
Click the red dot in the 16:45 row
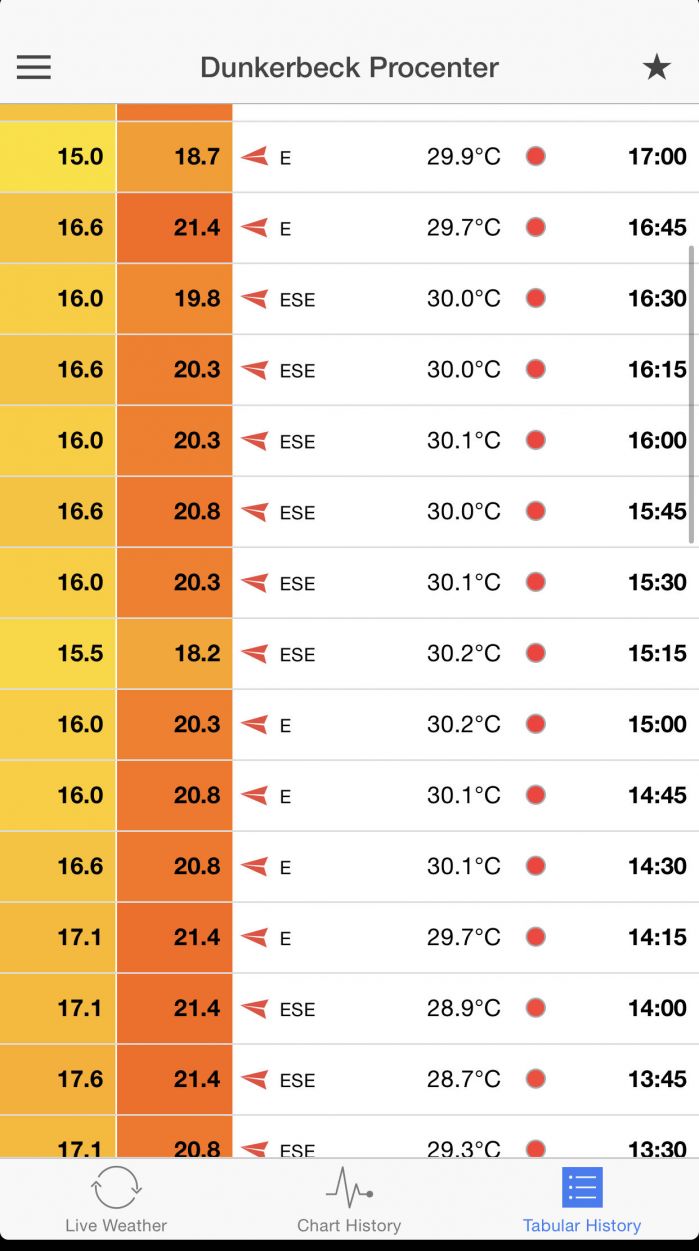[536, 227]
